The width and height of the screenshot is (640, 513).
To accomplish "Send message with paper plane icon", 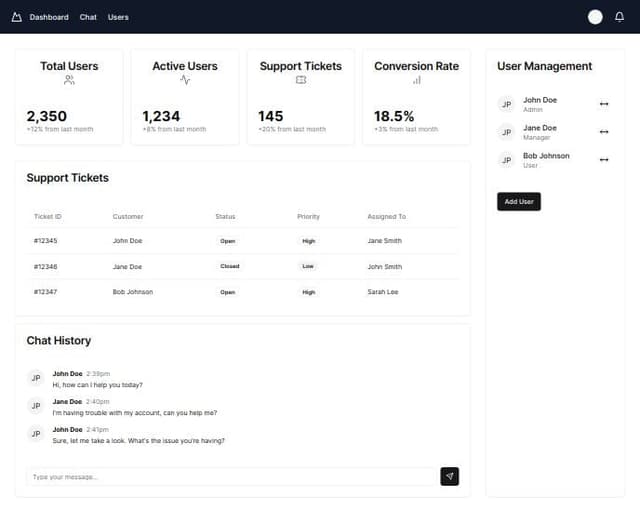I will (x=450, y=476).
